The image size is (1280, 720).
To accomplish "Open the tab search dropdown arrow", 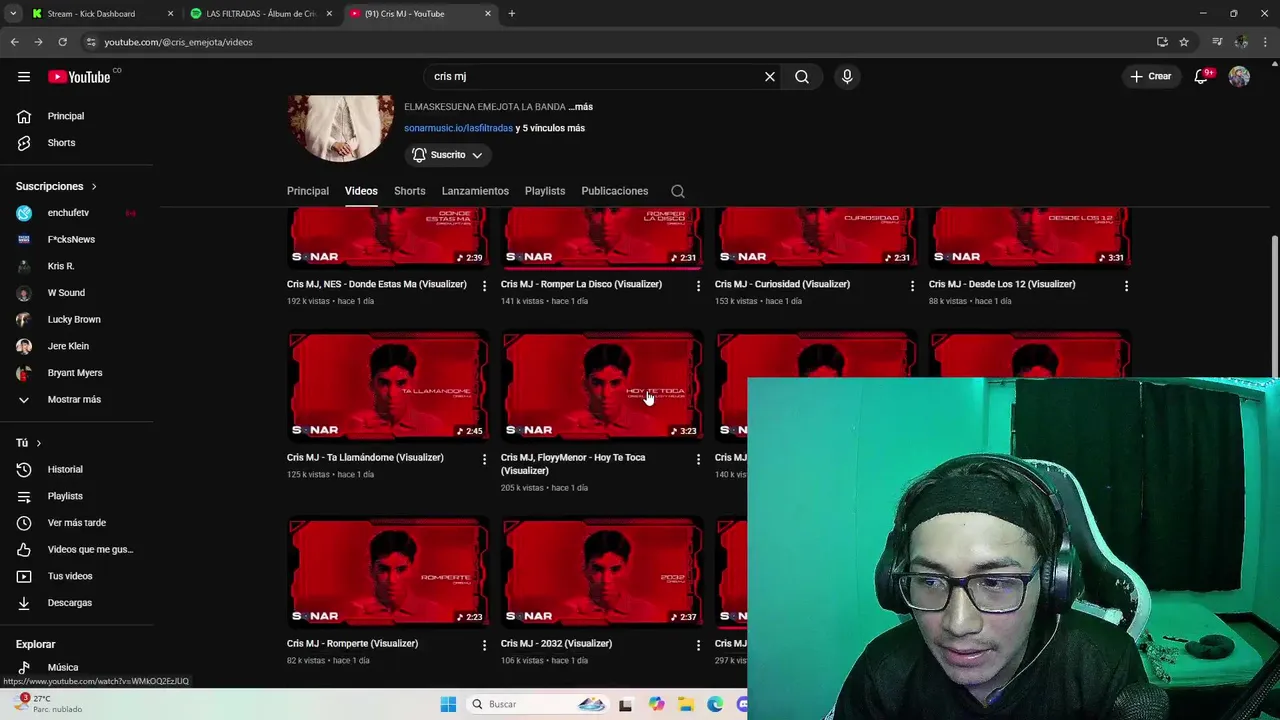I will coord(13,14).
